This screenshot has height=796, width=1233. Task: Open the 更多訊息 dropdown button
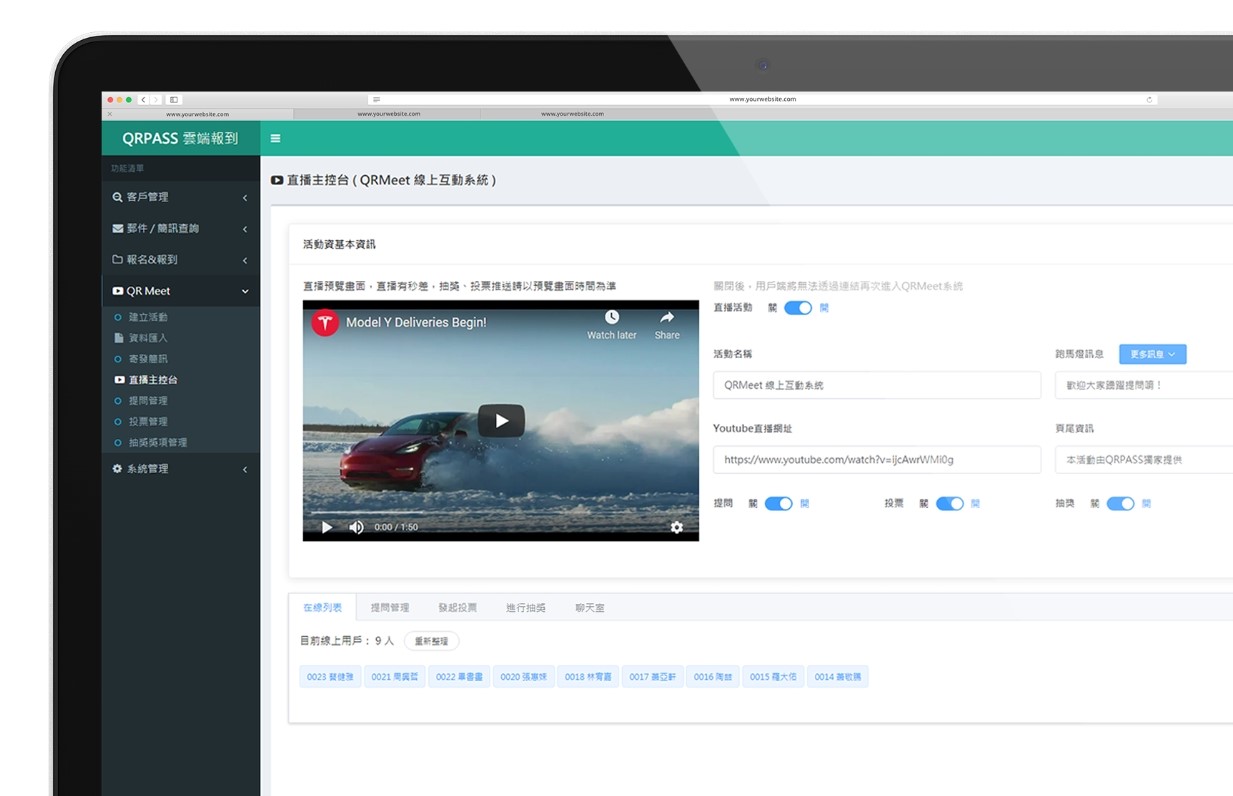pyautogui.click(x=1153, y=354)
